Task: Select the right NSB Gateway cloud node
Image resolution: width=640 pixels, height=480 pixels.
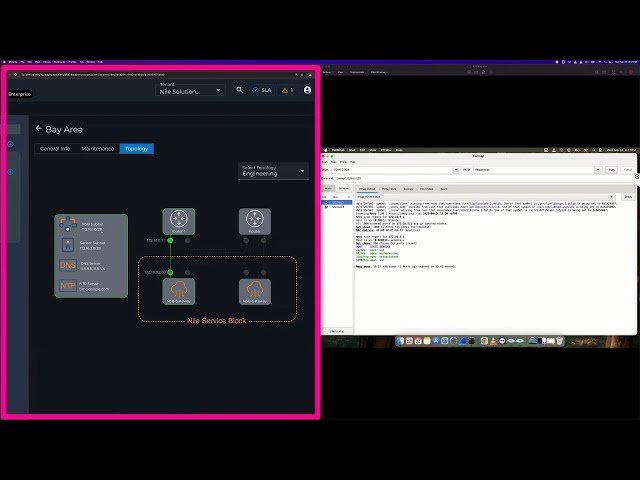Action: (255, 291)
